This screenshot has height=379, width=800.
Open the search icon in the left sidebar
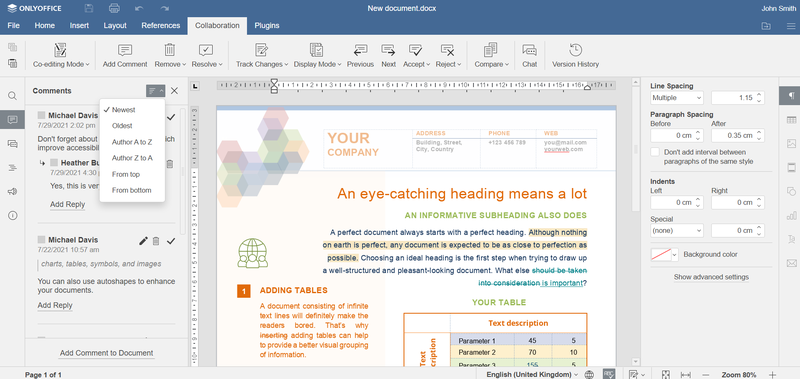coord(12,96)
